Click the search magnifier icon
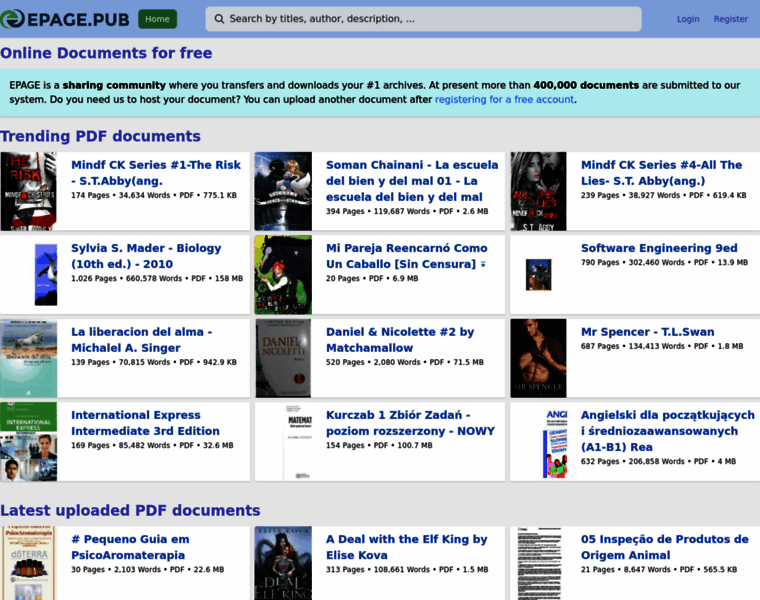Viewport: 760px width, 600px height. (219, 19)
